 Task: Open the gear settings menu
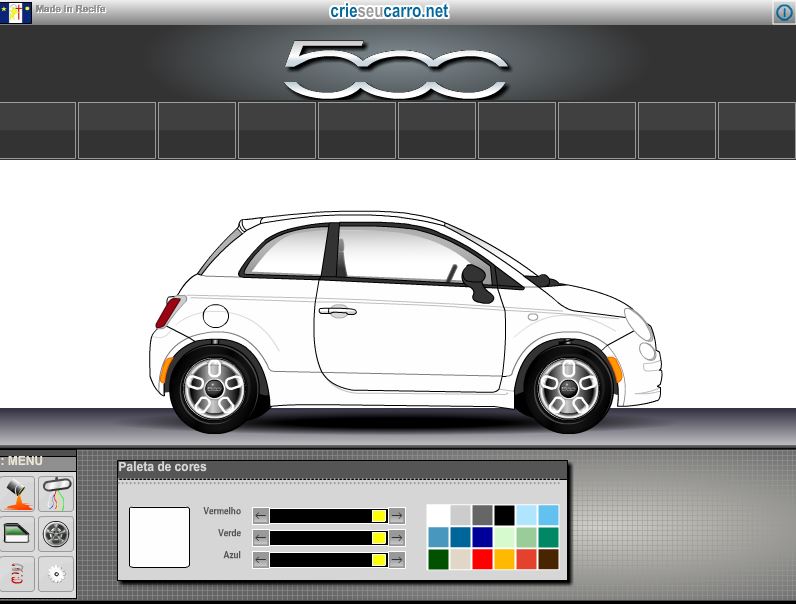(x=56, y=574)
